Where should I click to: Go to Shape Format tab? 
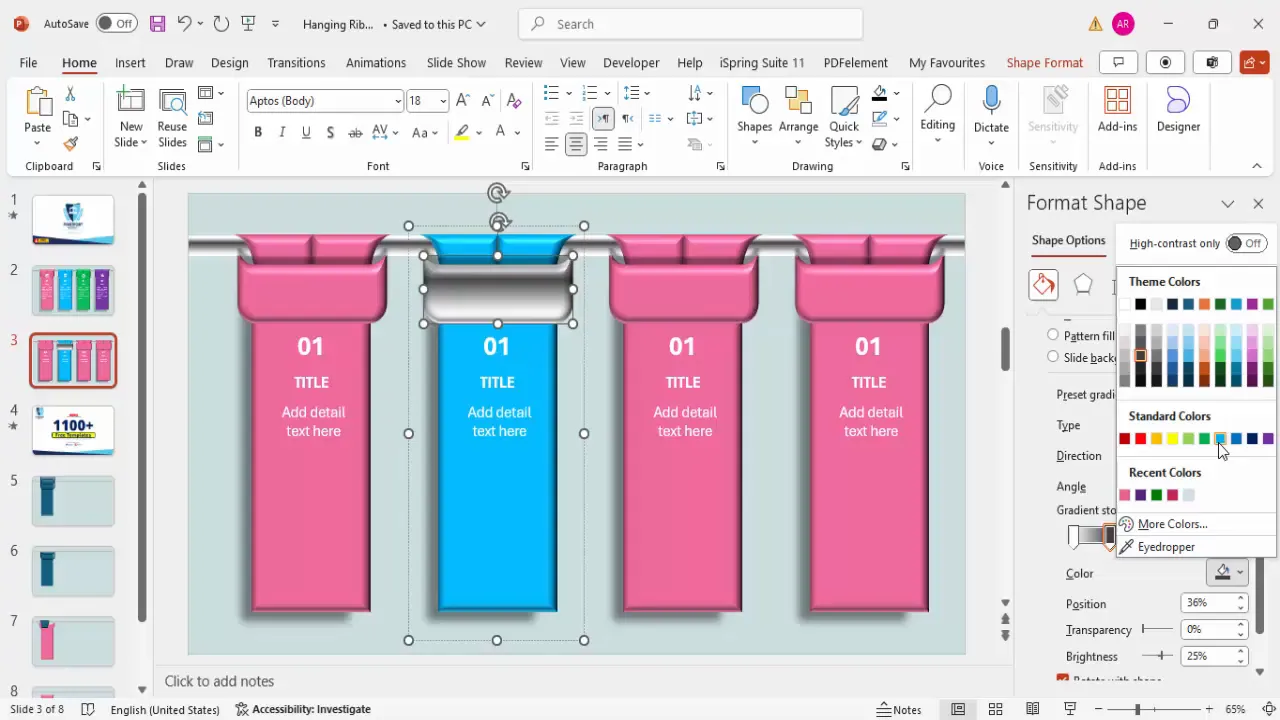pyautogui.click(x=1044, y=62)
